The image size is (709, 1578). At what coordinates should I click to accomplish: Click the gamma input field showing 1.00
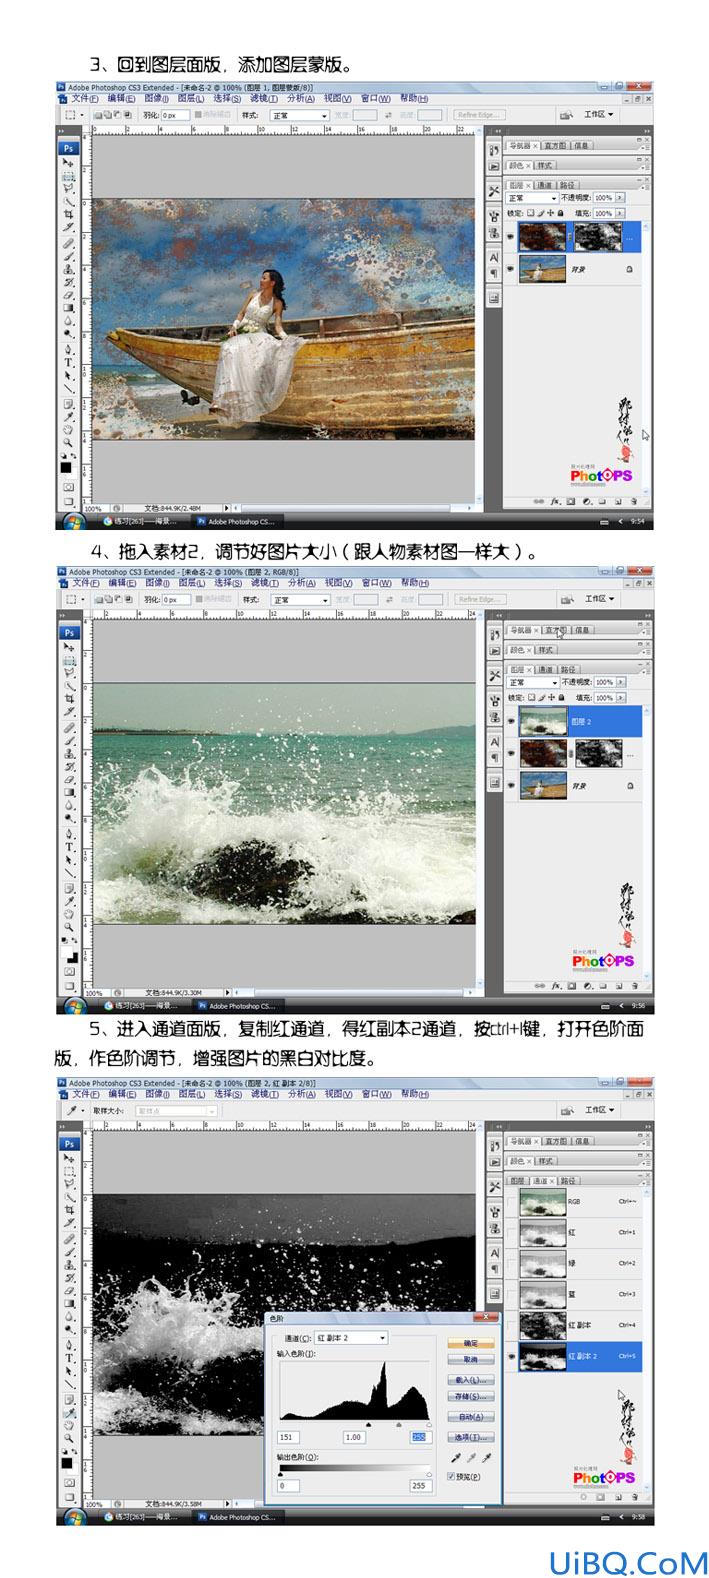pyautogui.click(x=354, y=1436)
